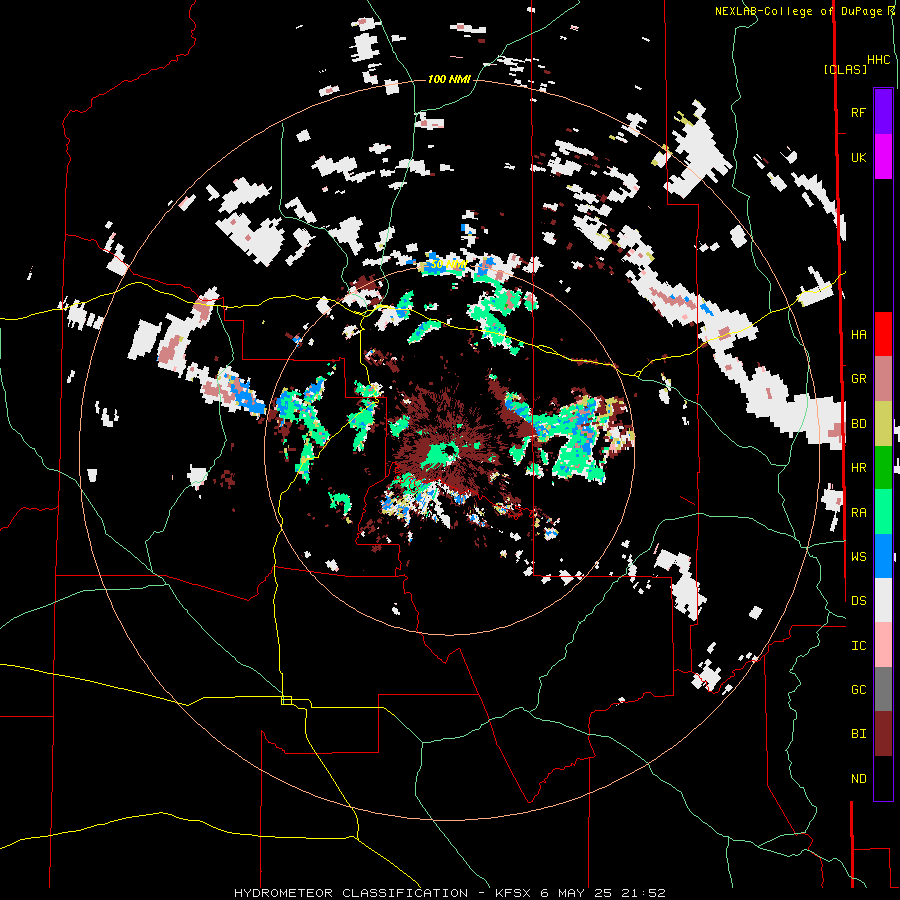Click the red HA legend color swatch

click(x=883, y=334)
